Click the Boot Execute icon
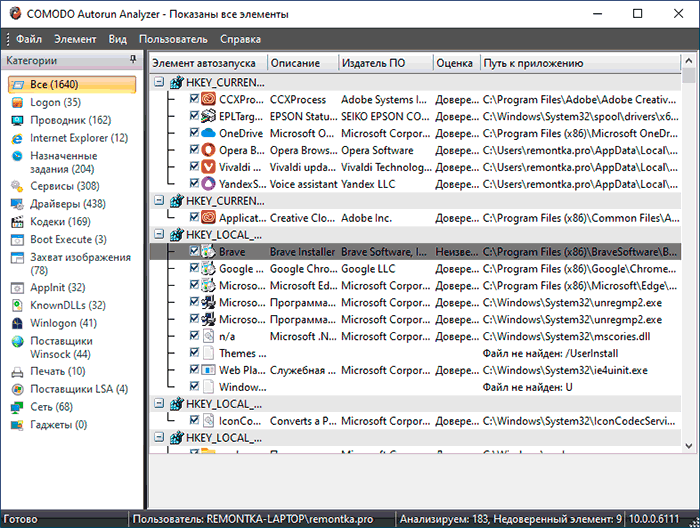Image resolution: width=700 pixels, height=528 pixels. (x=17, y=240)
